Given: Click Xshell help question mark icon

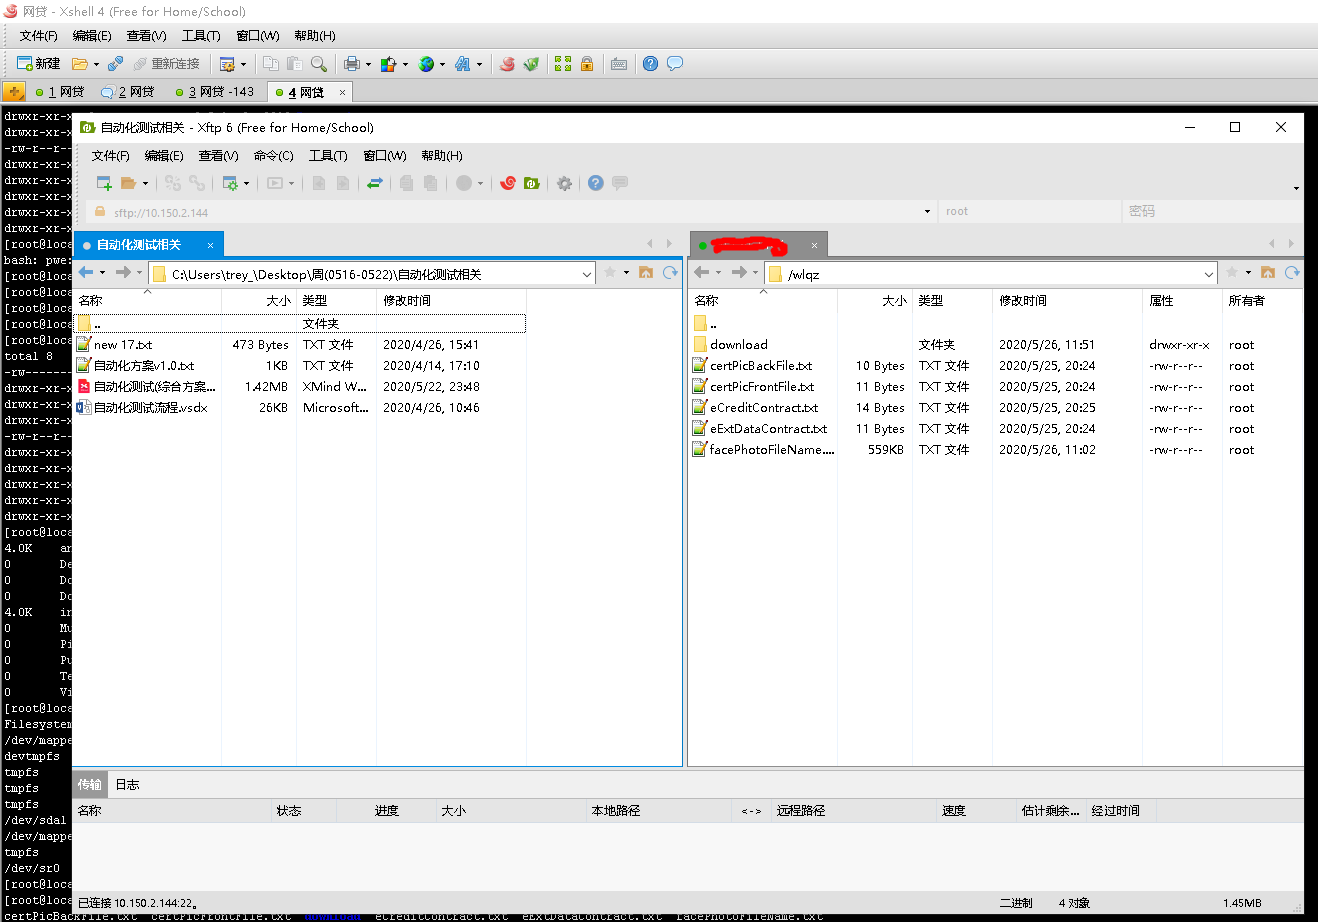Looking at the screenshot, I should [x=650, y=63].
